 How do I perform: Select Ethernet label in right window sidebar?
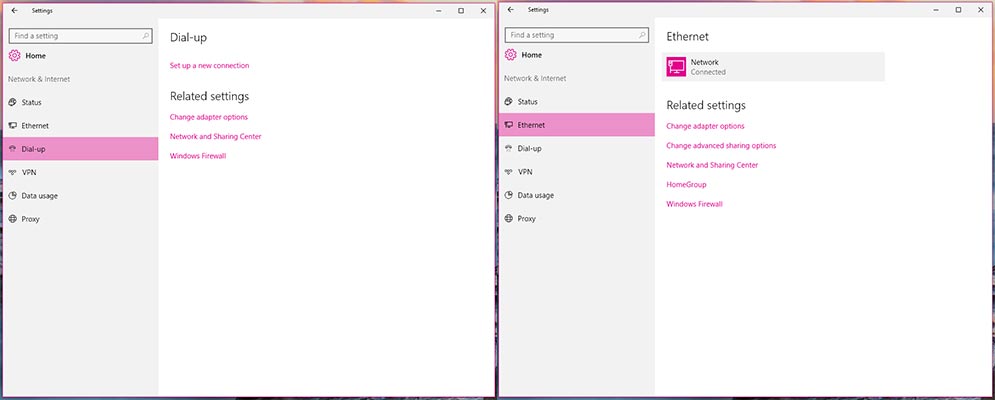coord(531,125)
